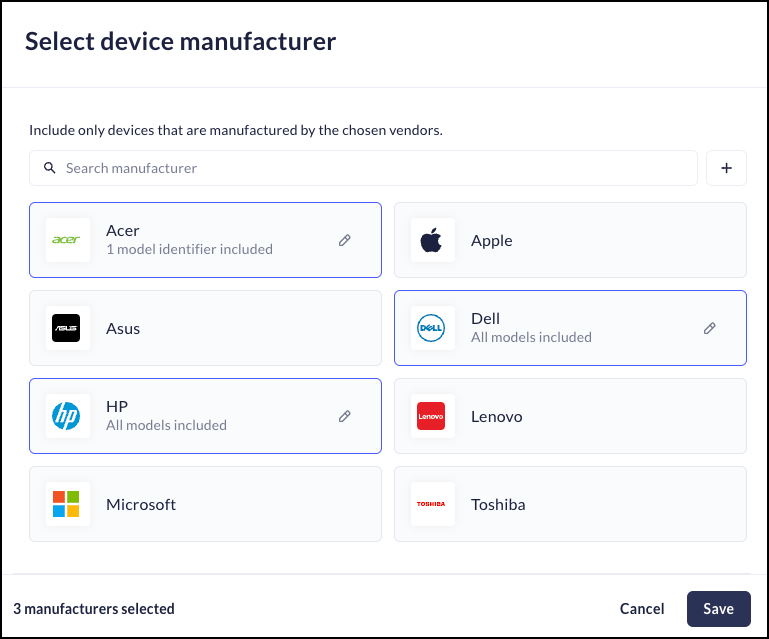Viewport: 769px width, 639px height.
Task: Click the Apple logo icon
Action: 431,240
